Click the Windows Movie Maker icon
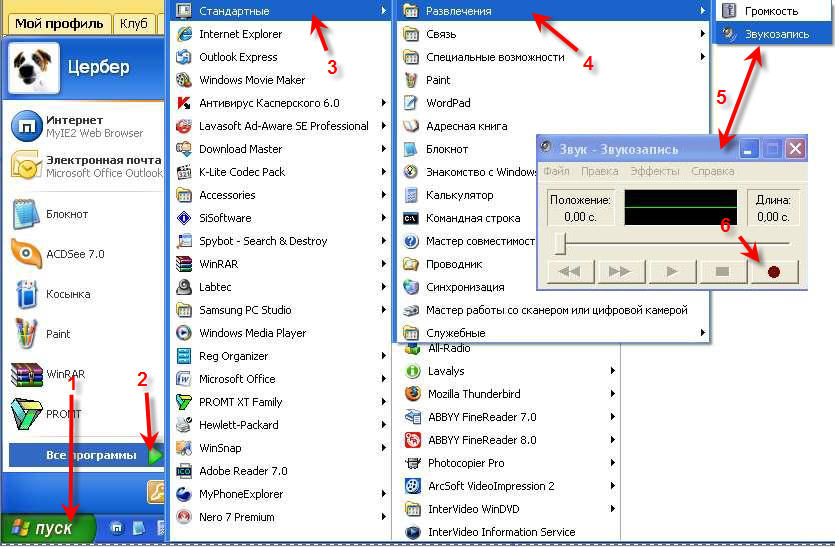This screenshot has width=835, height=547. click(x=184, y=80)
